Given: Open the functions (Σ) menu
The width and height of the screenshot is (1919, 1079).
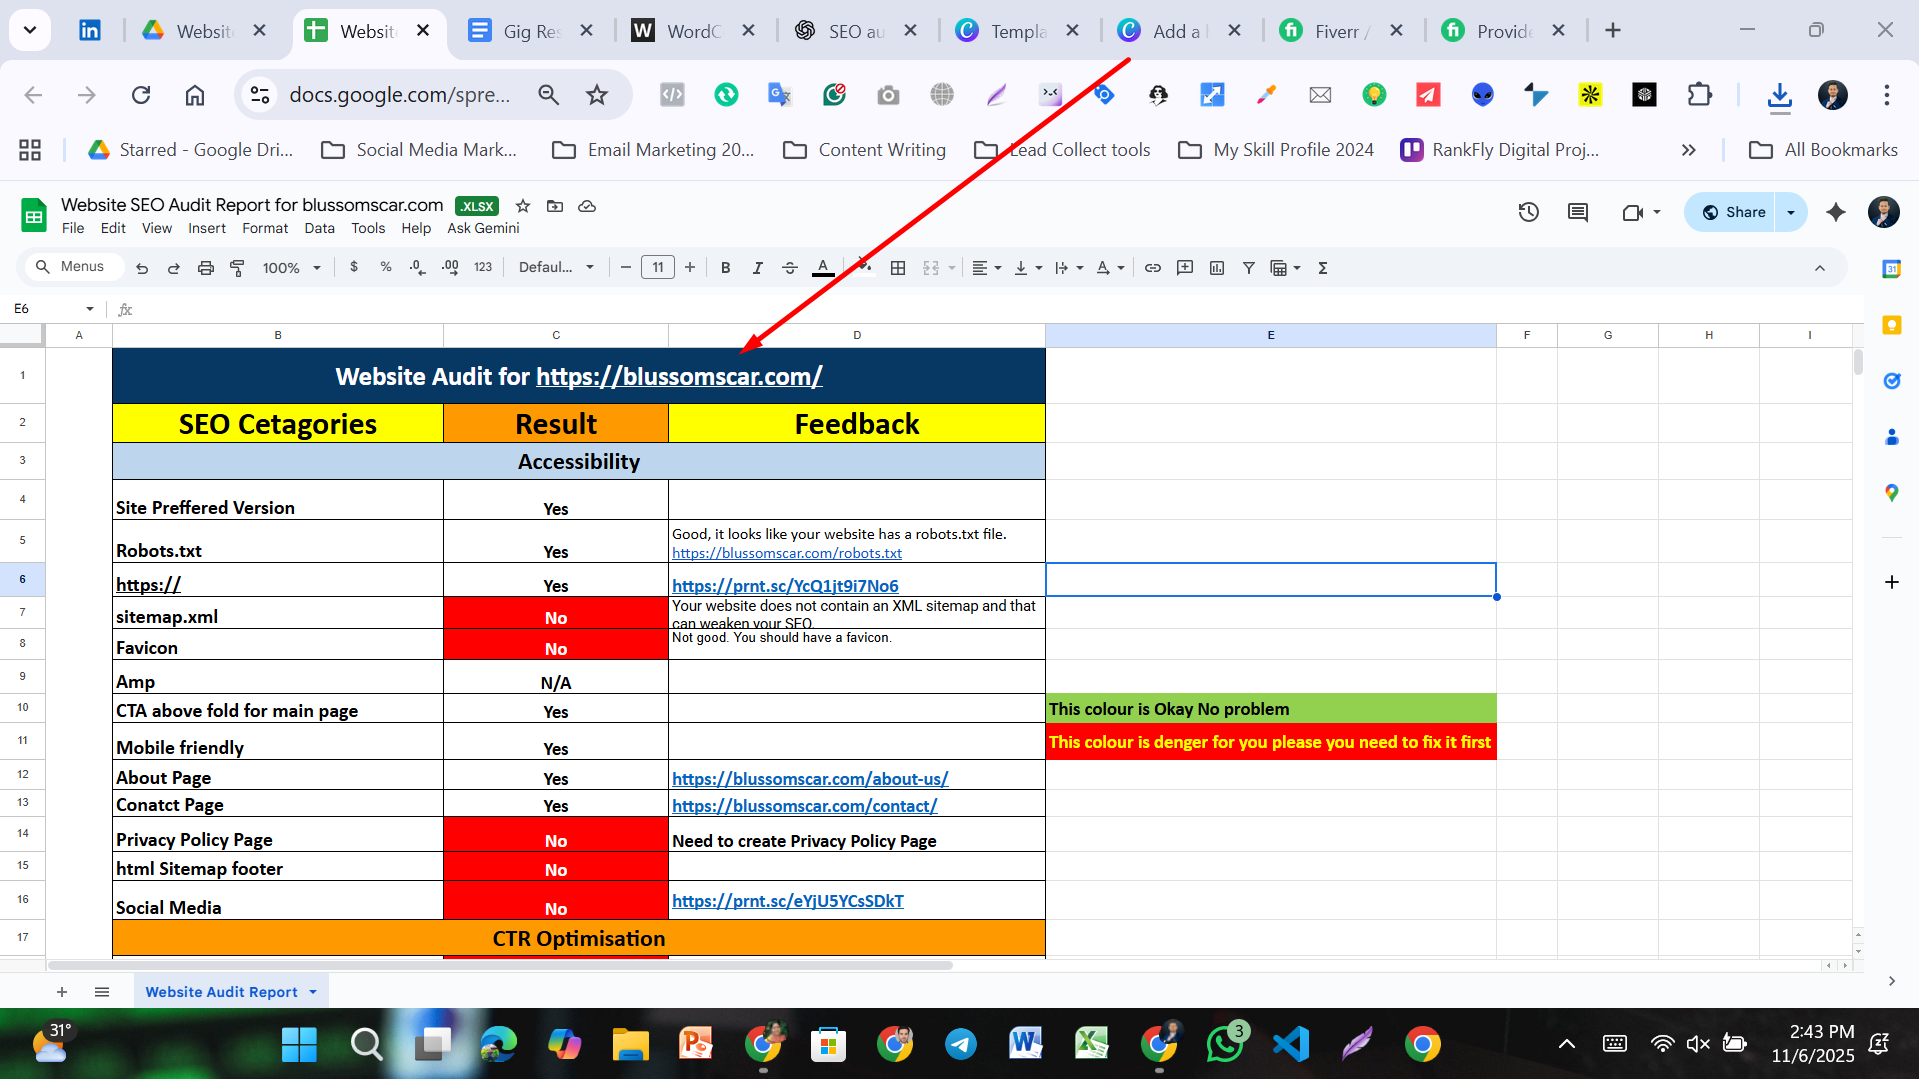Looking at the screenshot, I should (1322, 267).
